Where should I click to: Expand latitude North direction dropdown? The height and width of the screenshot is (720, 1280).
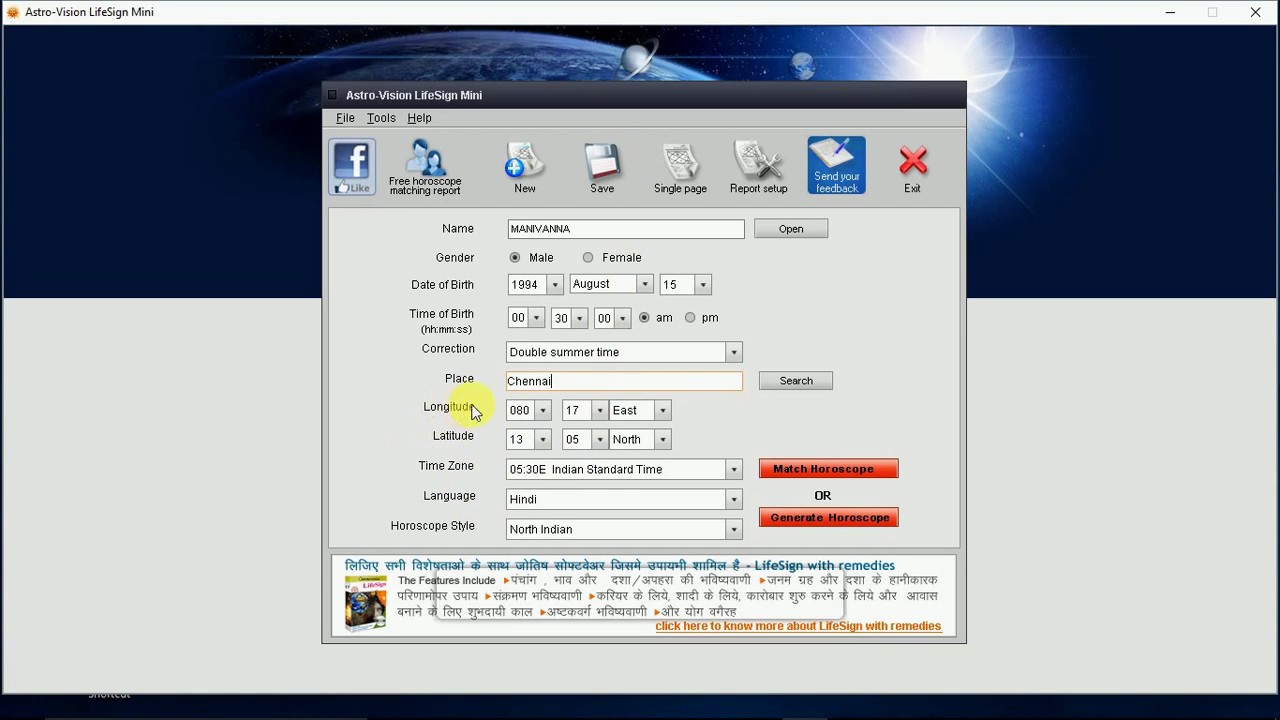click(662, 440)
